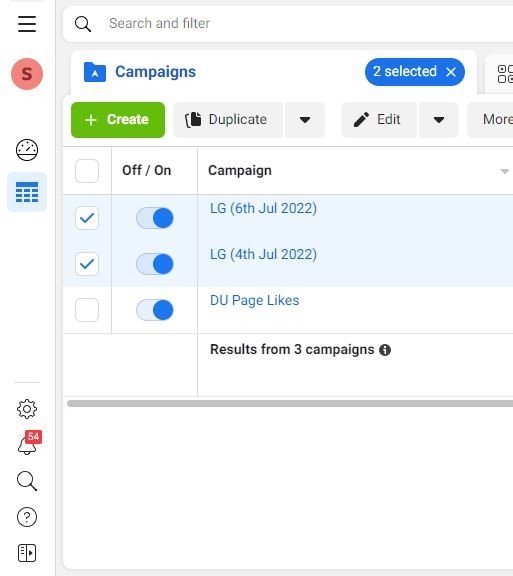Click the S account avatar
513x576 pixels.
click(27, 74)
